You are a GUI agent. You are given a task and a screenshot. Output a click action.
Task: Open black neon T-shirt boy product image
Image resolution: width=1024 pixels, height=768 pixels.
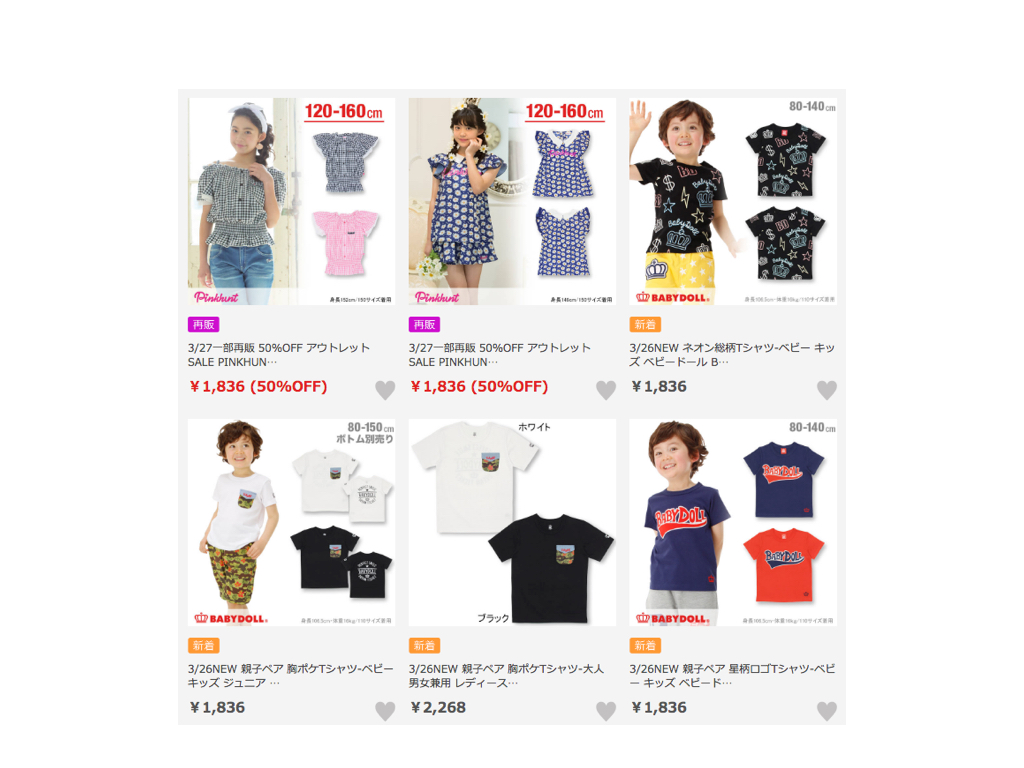click(733, 201)
